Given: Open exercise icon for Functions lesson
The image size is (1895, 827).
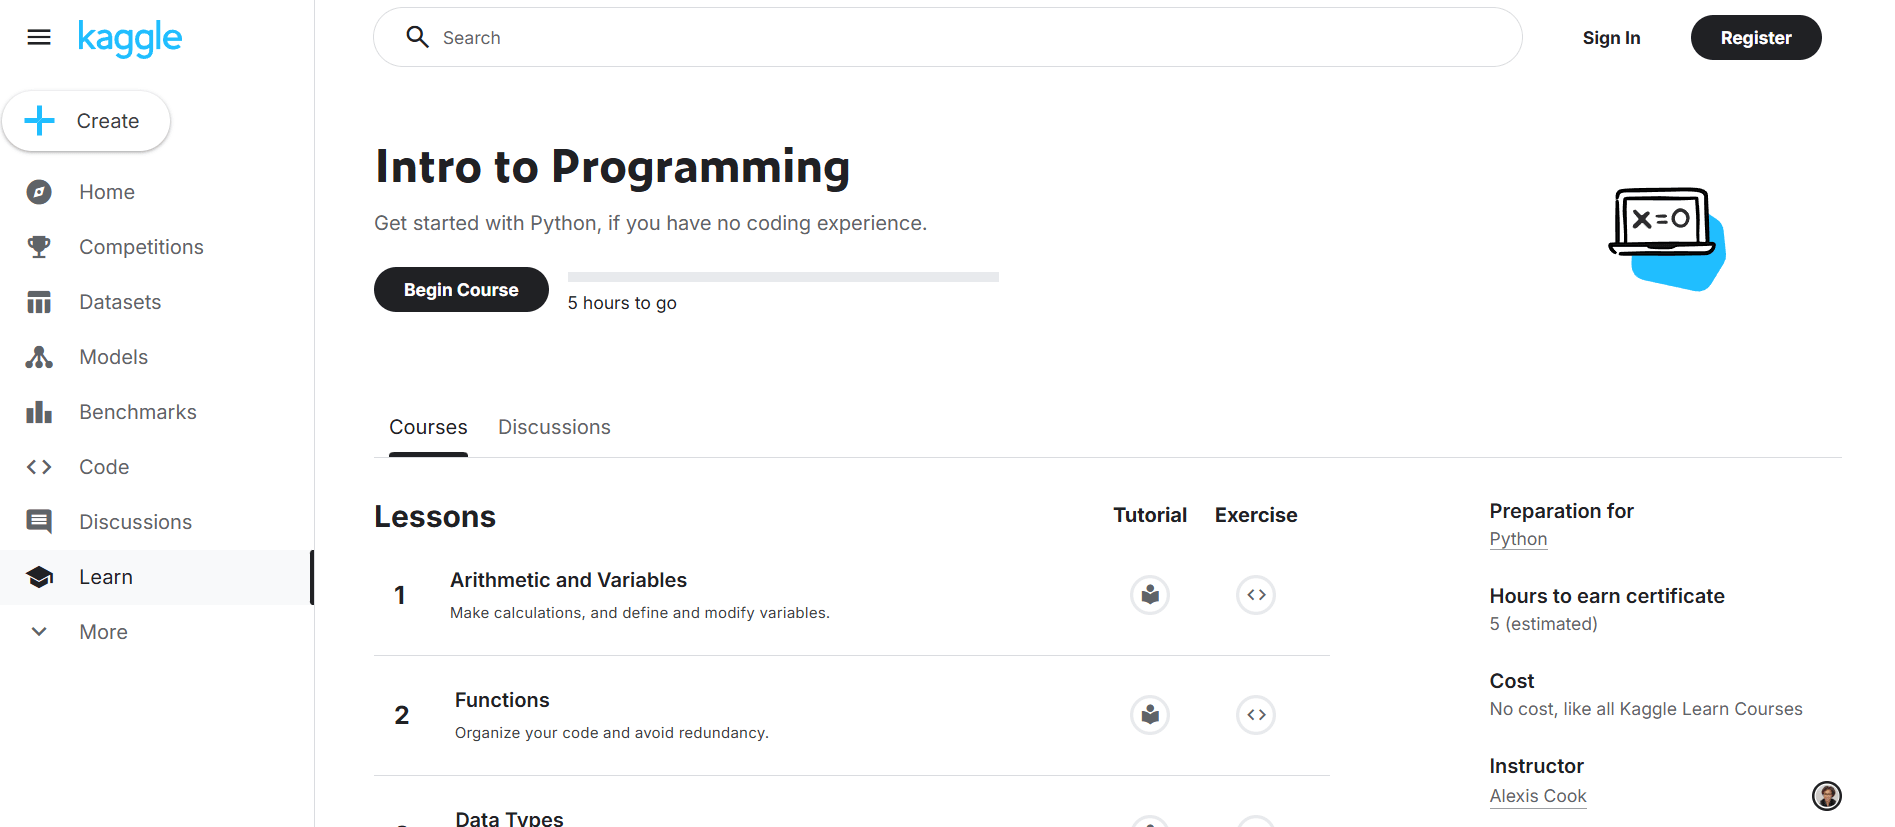Looking at the screenshot, I should click(x=1256, y=715).
